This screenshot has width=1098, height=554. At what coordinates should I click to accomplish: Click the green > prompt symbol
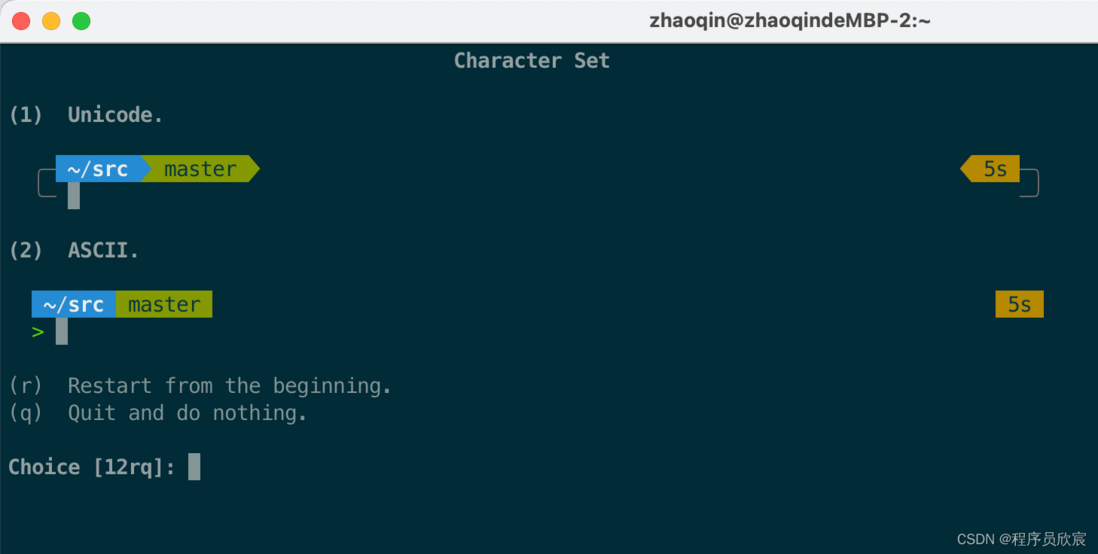38,332
